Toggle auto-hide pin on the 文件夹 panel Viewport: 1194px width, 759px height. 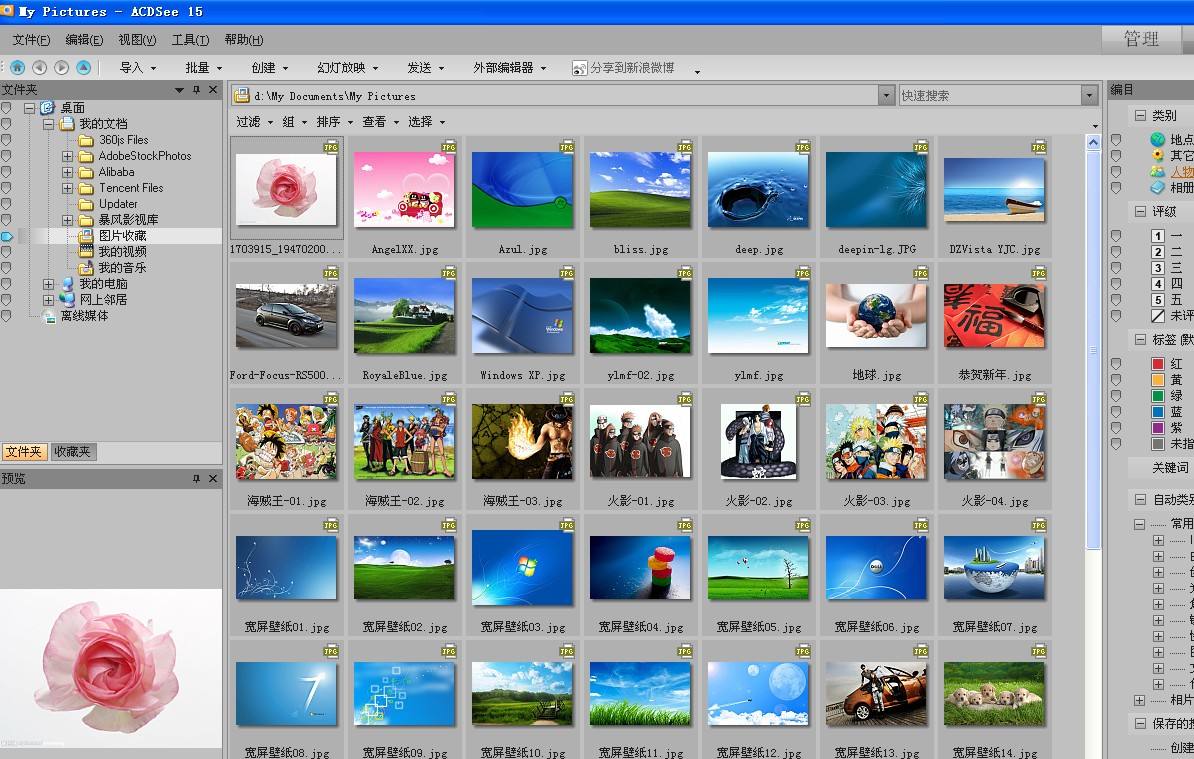point(198,88)
